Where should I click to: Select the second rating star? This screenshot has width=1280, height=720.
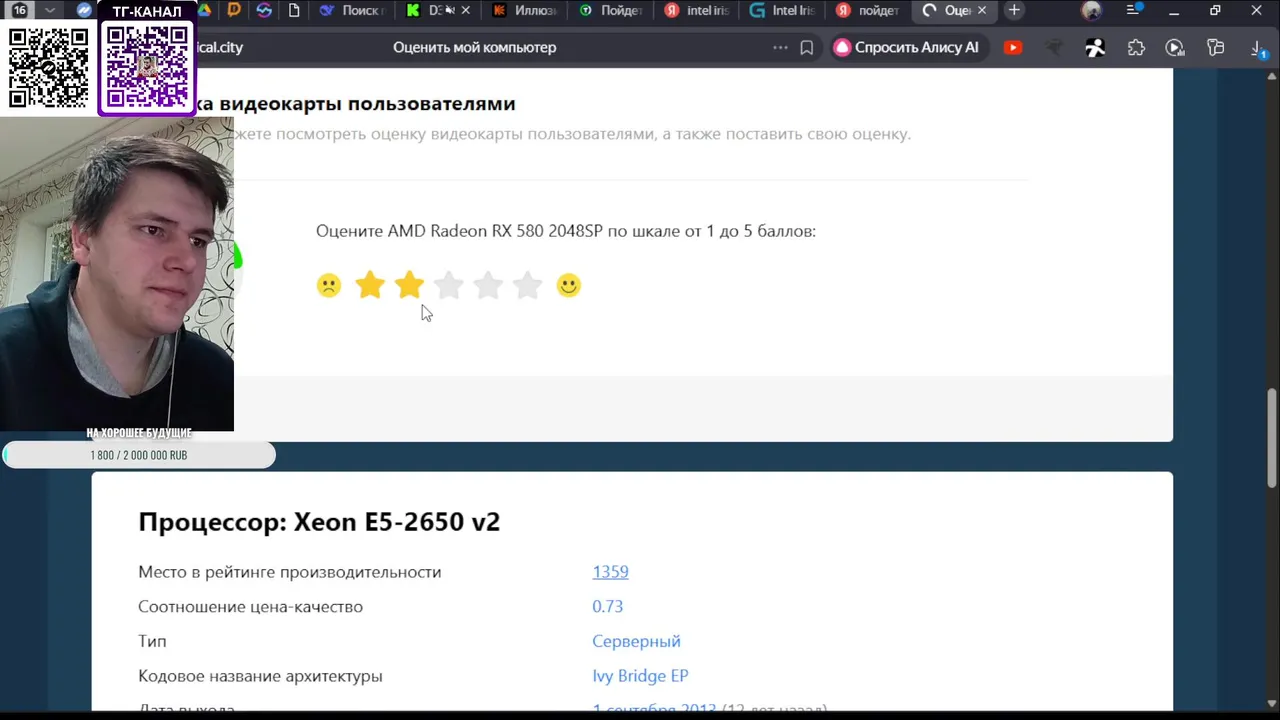pos(409,285)
